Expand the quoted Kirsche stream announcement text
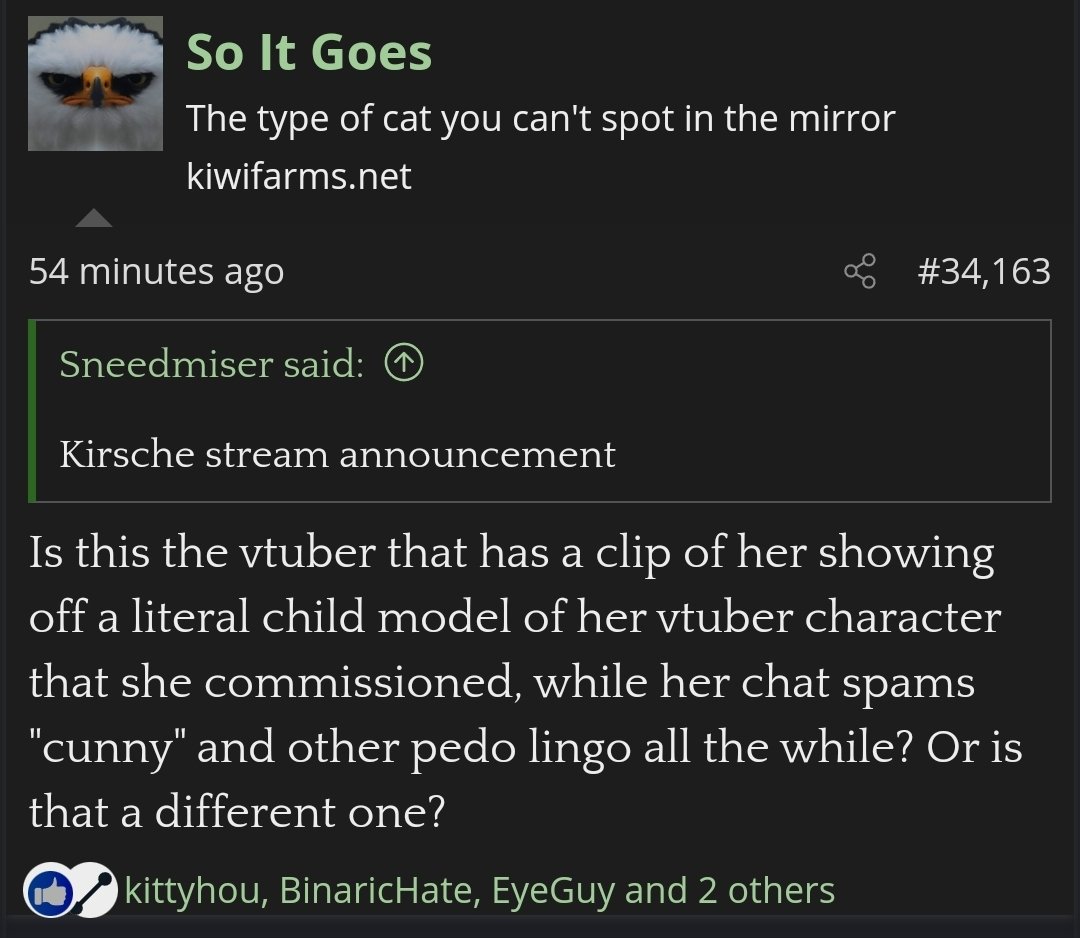 pyautogui.click(x=337, y=454)
